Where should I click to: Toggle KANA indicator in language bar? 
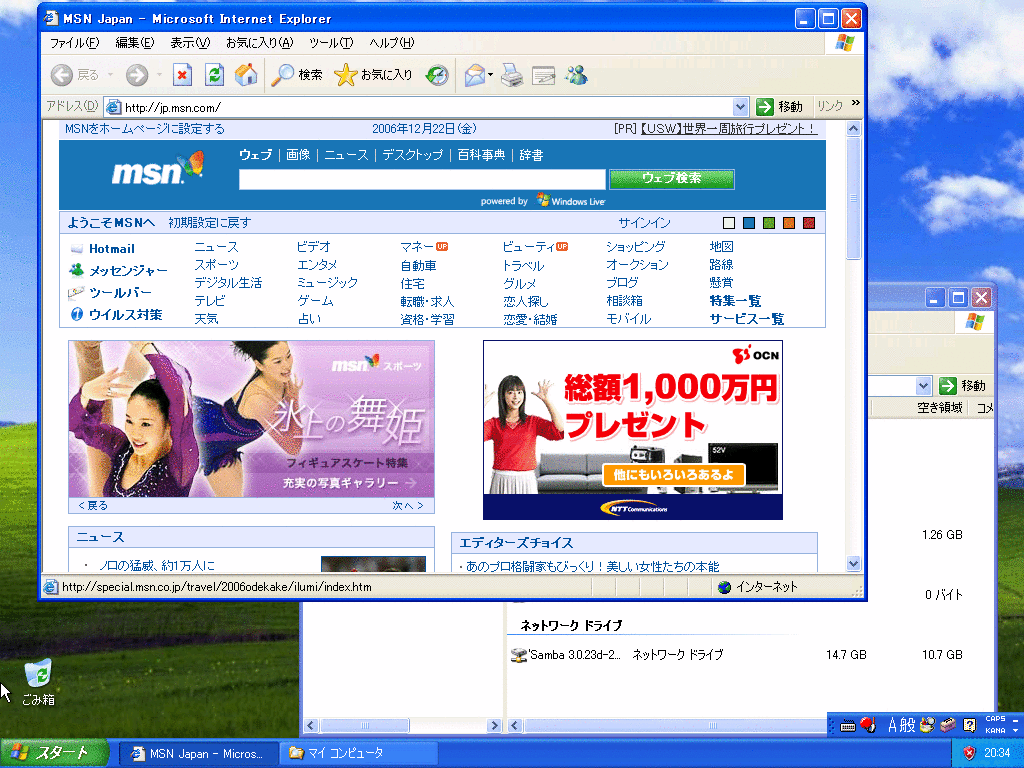[x=995, y=730]
